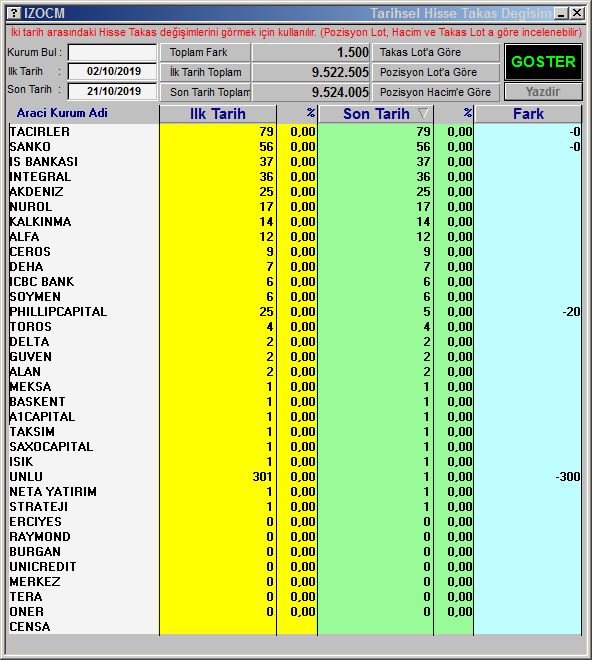Select the A1CAPITAL row

(295, 417)
